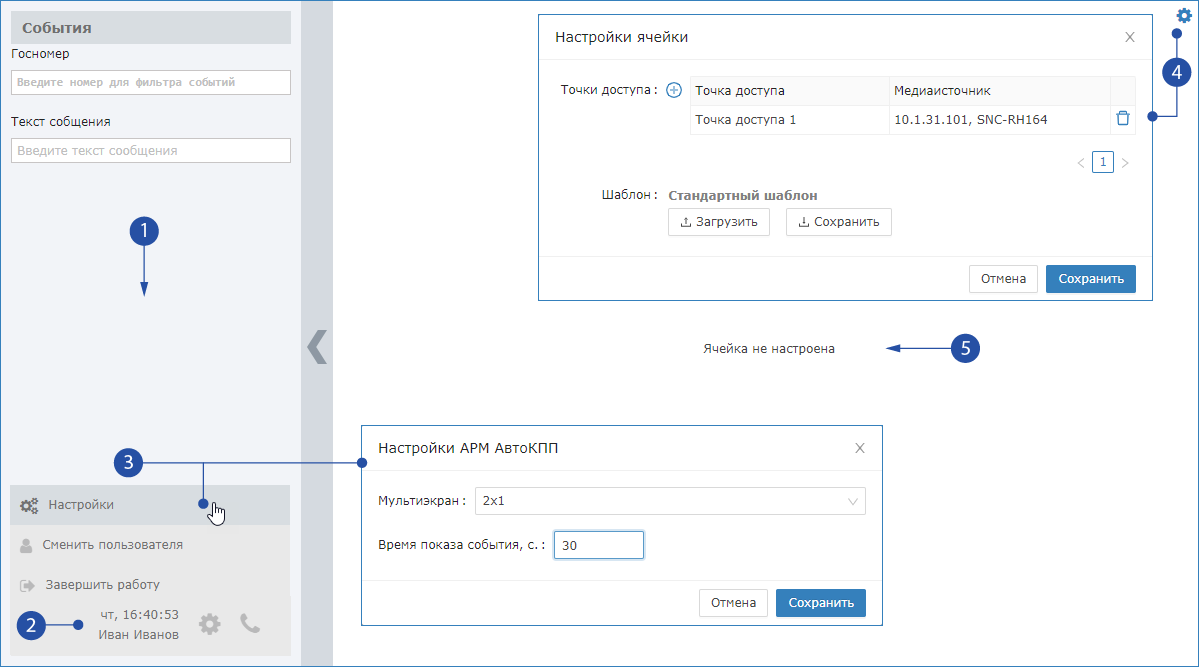Select Завершить работу menu item
The image size is (1200, 668).
[x=102, y=584]
